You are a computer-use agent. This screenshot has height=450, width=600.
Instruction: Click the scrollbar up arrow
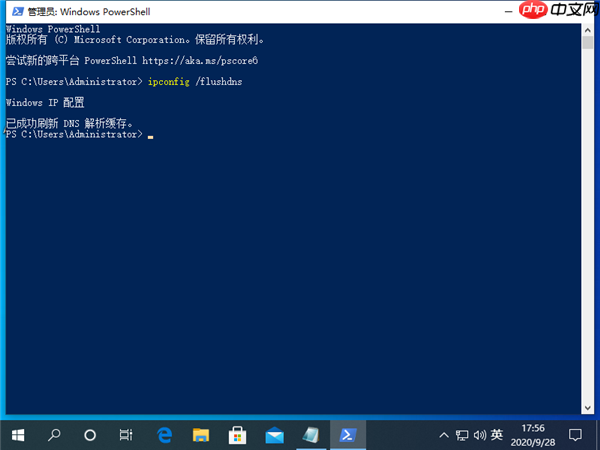coord(587,30)
